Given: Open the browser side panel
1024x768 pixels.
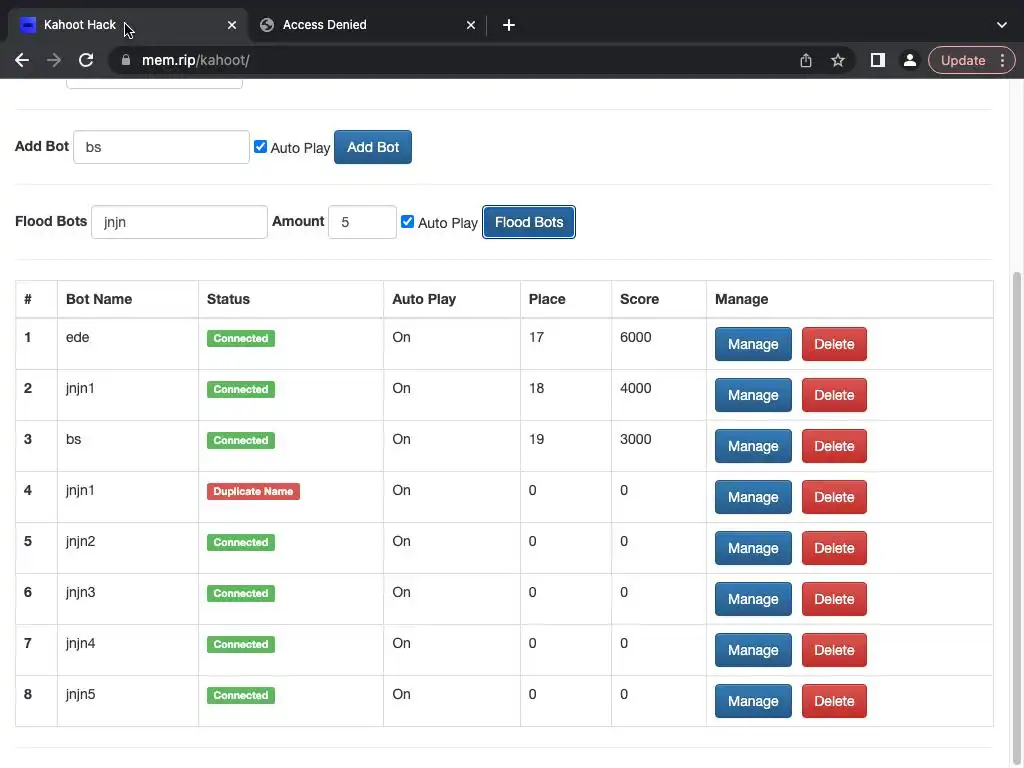Looking at the screenshot, I should 878,61.
